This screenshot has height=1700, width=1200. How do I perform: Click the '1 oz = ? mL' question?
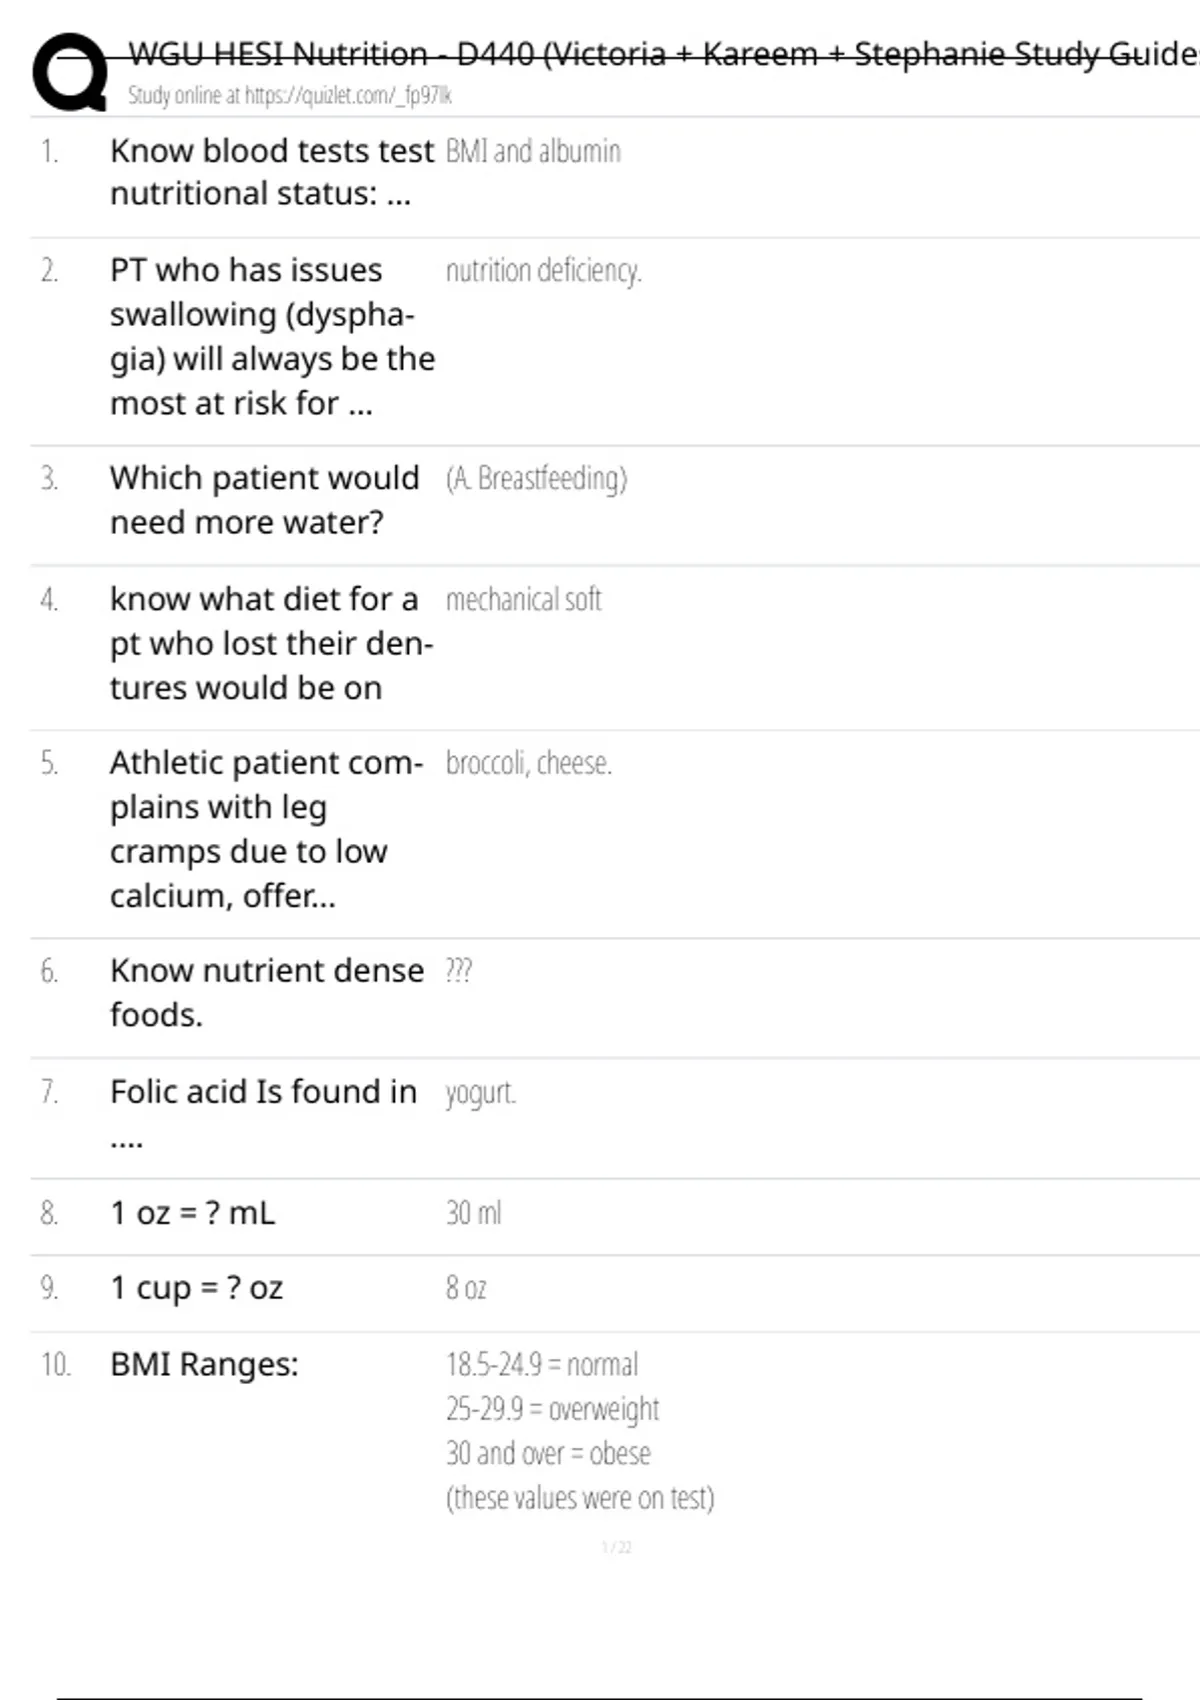pyautogui.click(x=192, y=1213)
